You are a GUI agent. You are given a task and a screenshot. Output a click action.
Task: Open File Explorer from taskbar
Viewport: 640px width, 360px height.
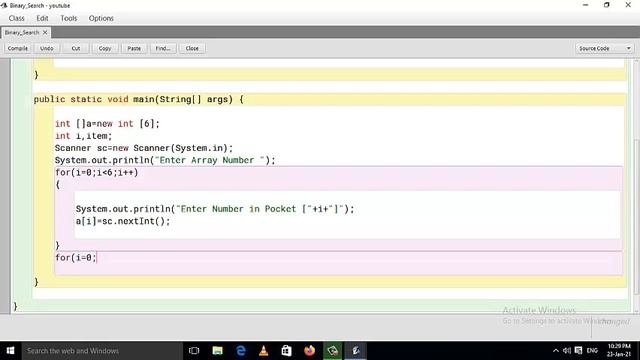[x=218, y=351]
